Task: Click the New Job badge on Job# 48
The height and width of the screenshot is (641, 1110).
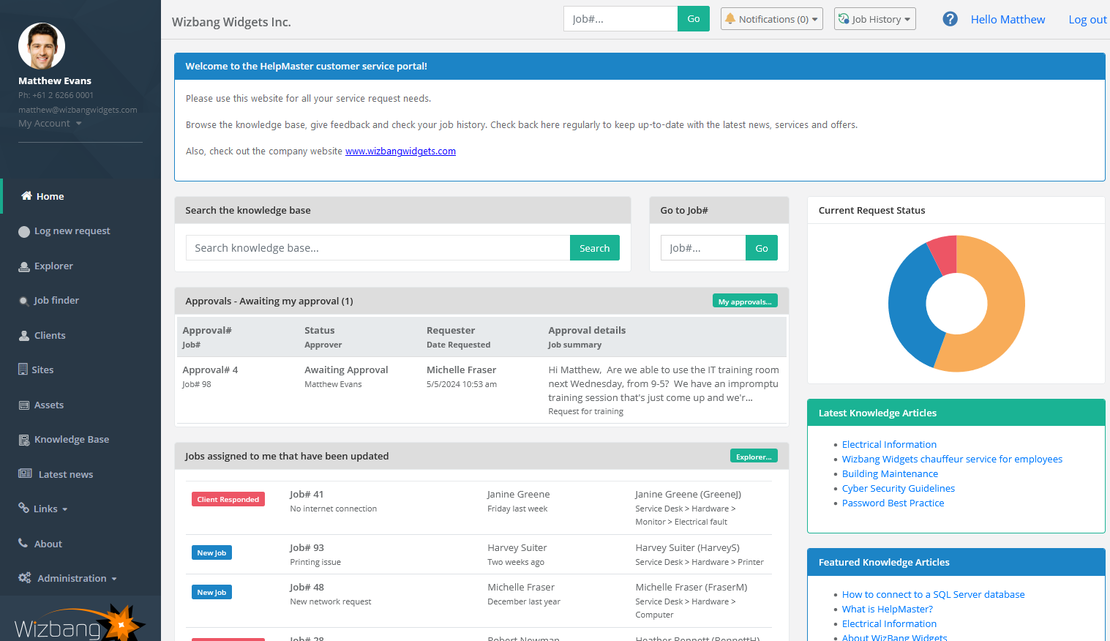Action: click(212, 592)
